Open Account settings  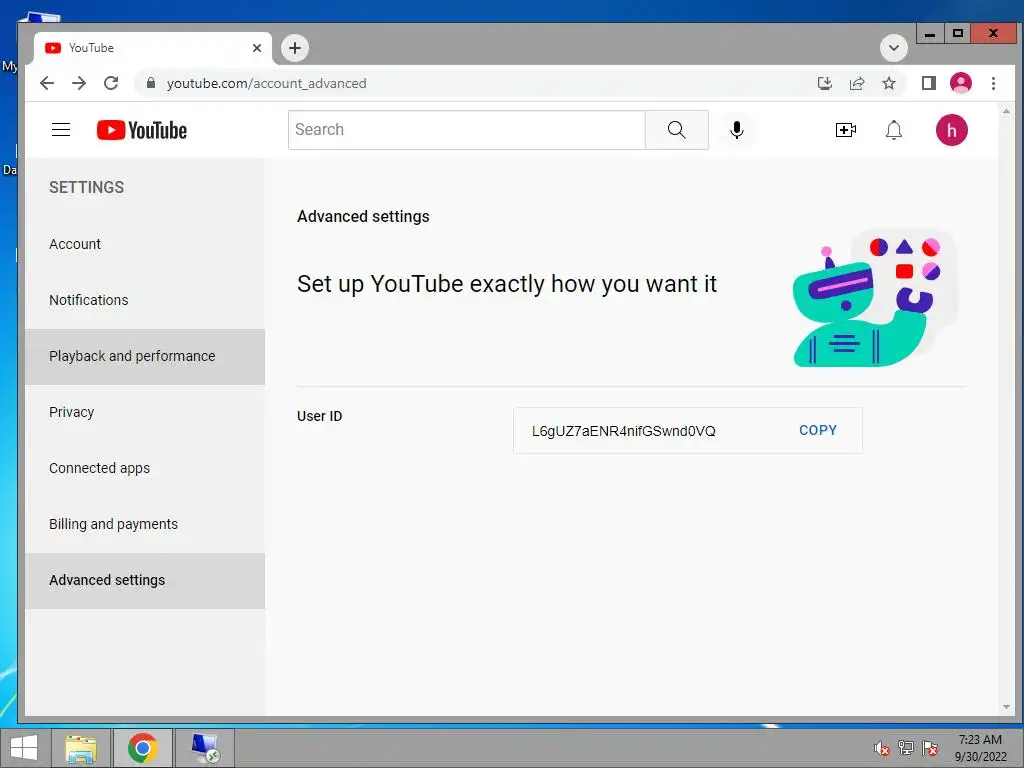tap(145, 244)
